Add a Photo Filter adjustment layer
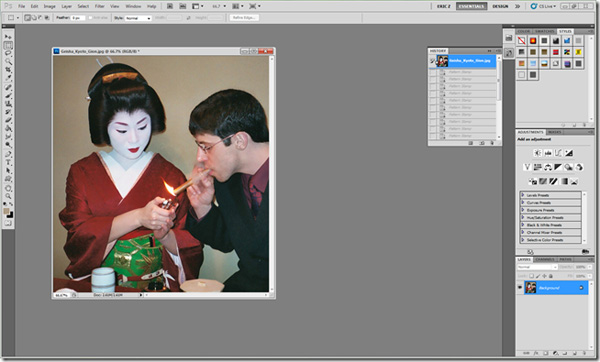600x362 pixels. tap(569, 167)
